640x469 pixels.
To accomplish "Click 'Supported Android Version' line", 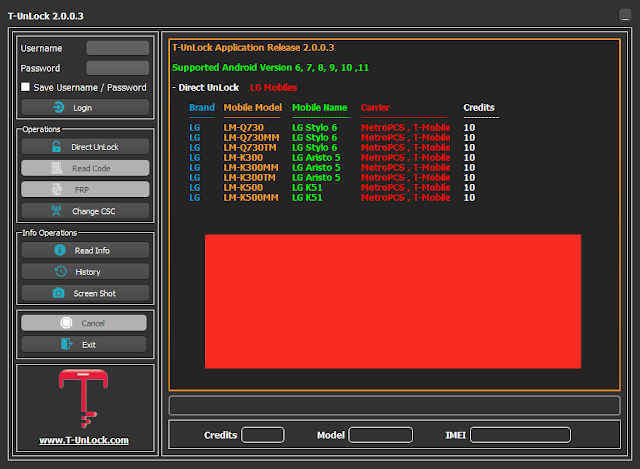I will pos(270,67).
